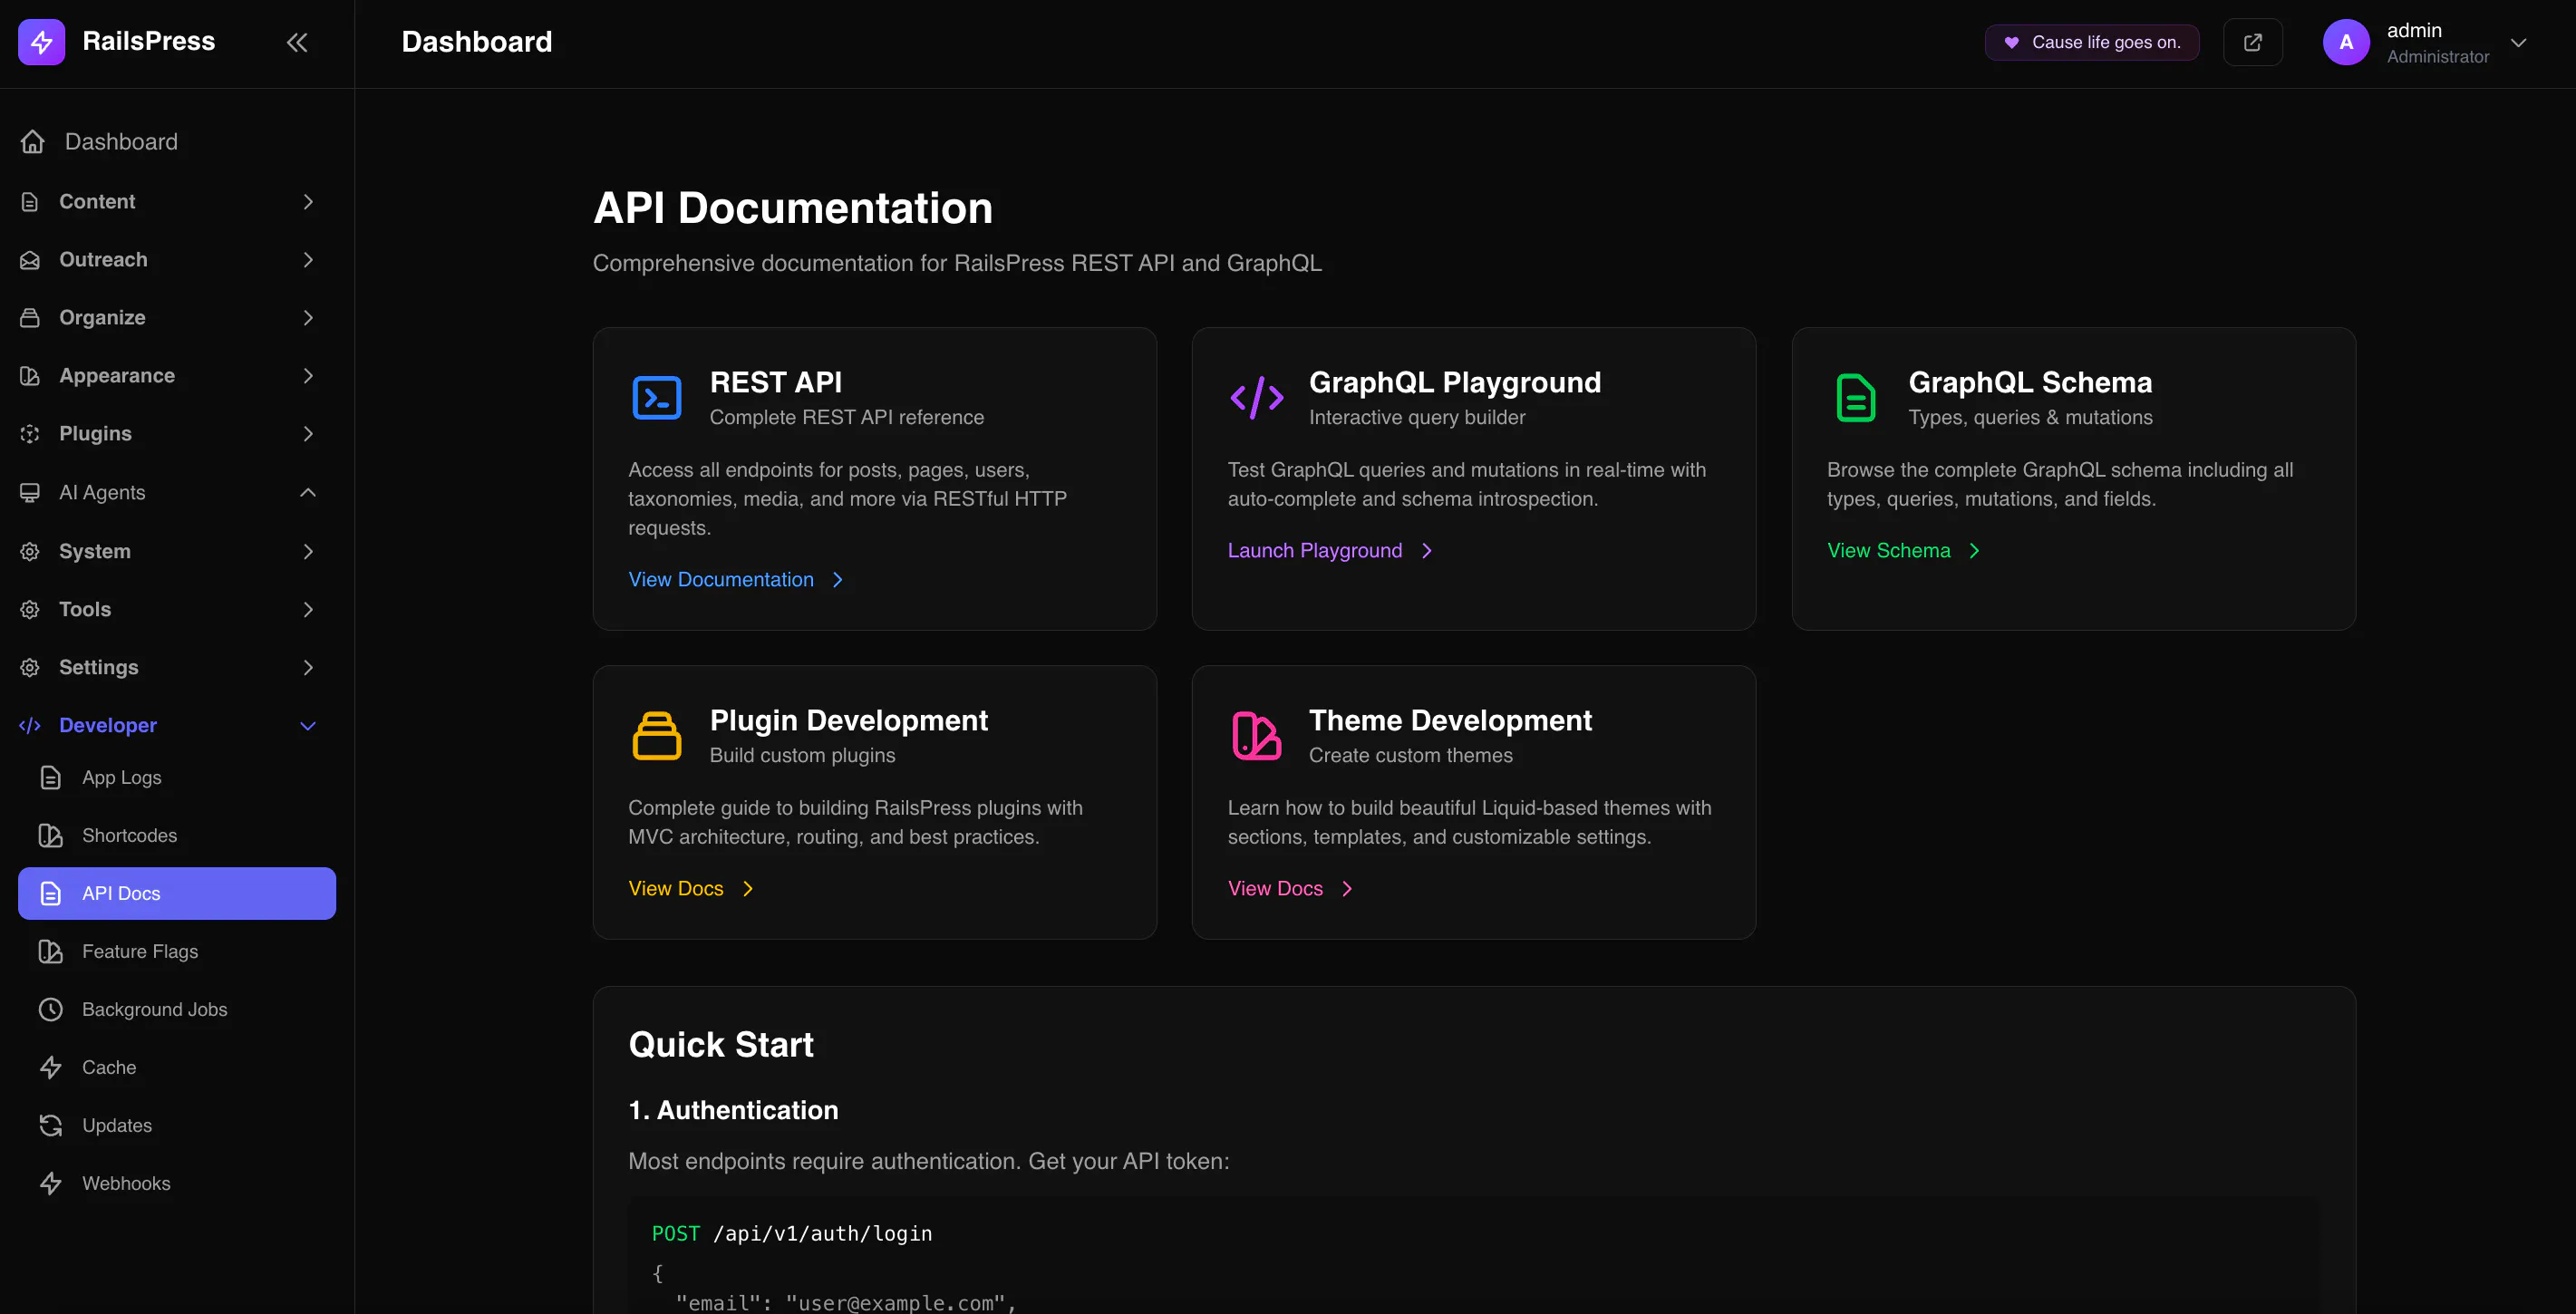Image resolution: width=2576 pixels, height=1314 pixels.
Task: Go to Dashboard in the sidebar
Action: coord(177,142)
